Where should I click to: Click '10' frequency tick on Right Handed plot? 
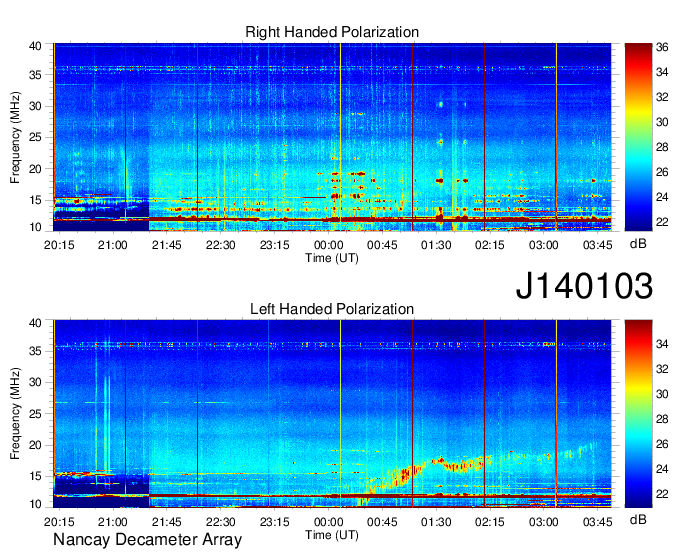click(36, 227)
